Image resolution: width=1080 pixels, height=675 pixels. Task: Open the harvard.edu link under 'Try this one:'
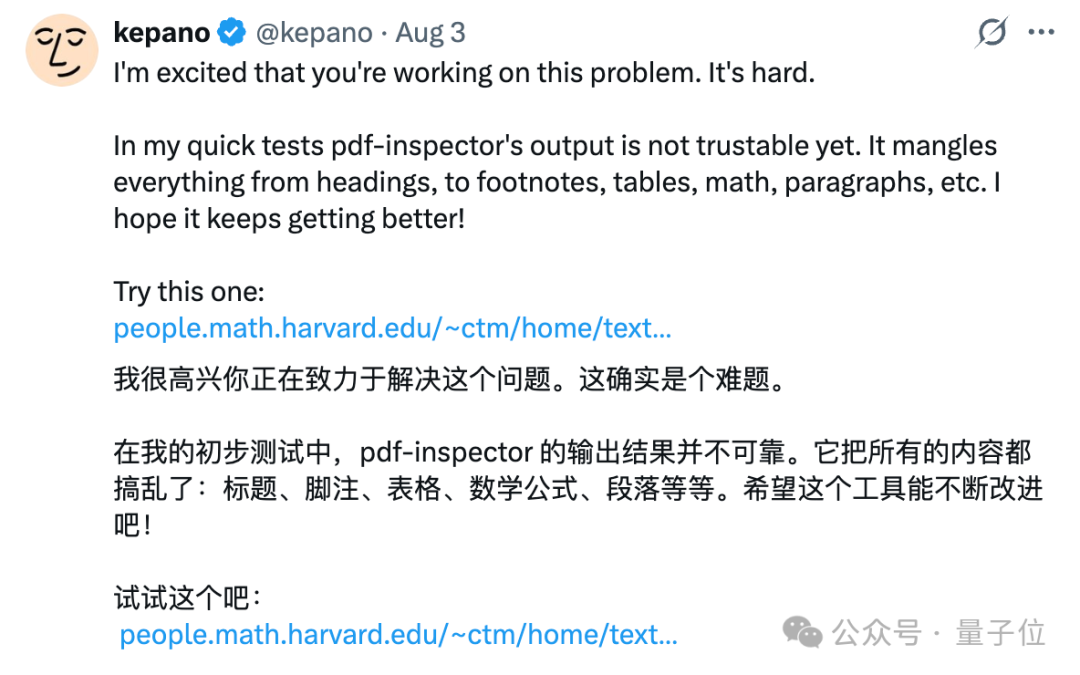click(392, 328)
